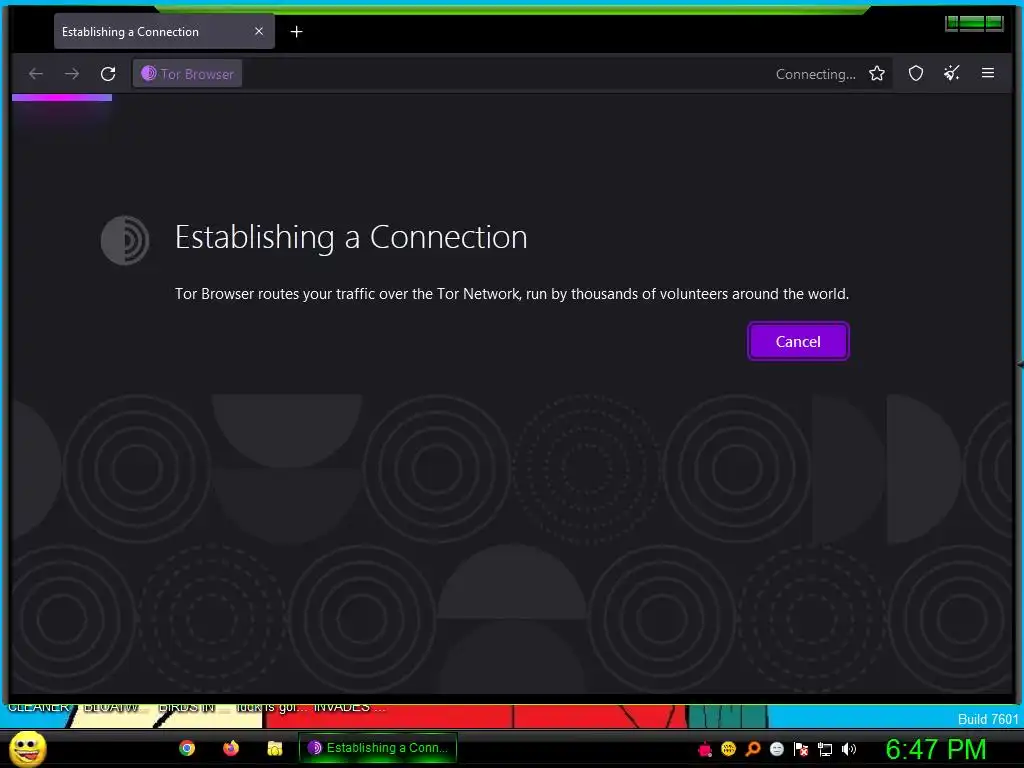
Task: Click the Build 7601 desktop text
Action: coord(988,719)
